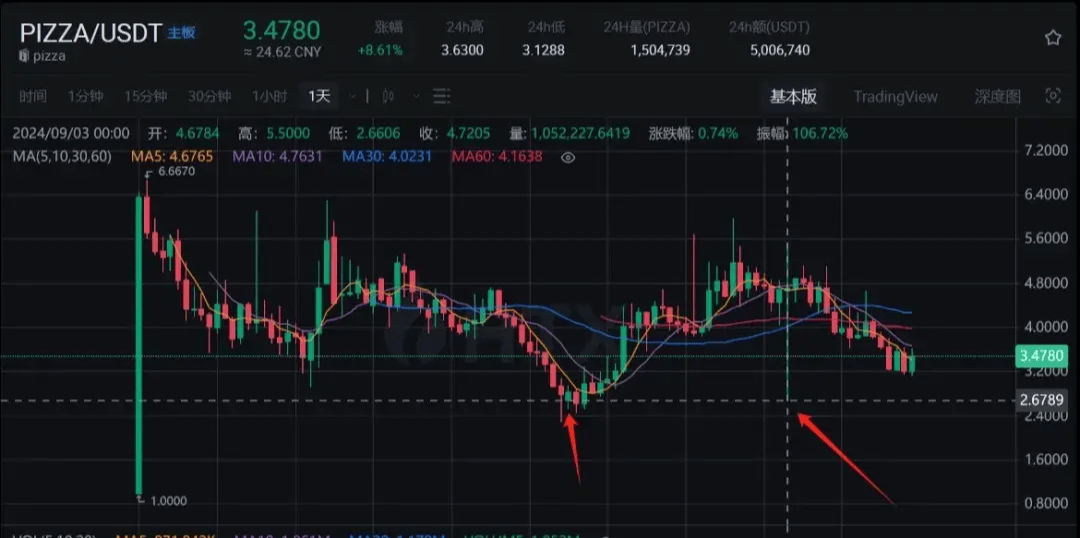Click the candlestick chart type icon
This screenshot has height=538, width=1080.
(388, 96)
